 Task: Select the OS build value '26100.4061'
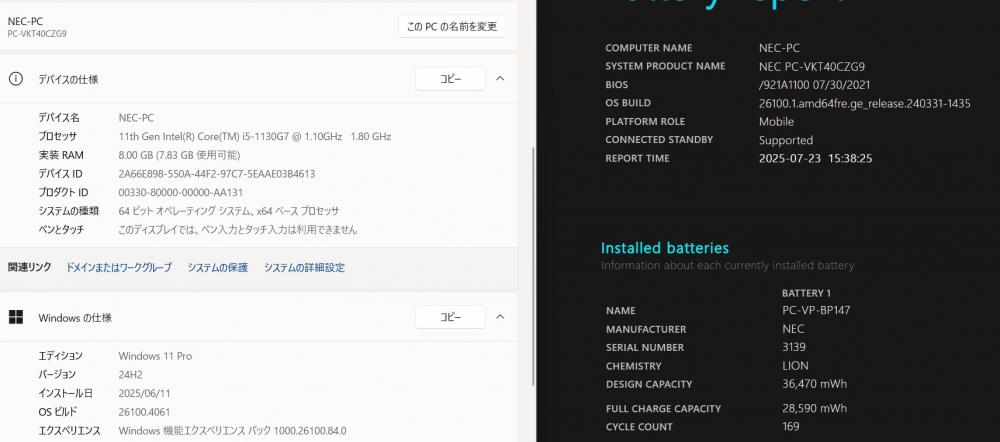click(144, 412)
